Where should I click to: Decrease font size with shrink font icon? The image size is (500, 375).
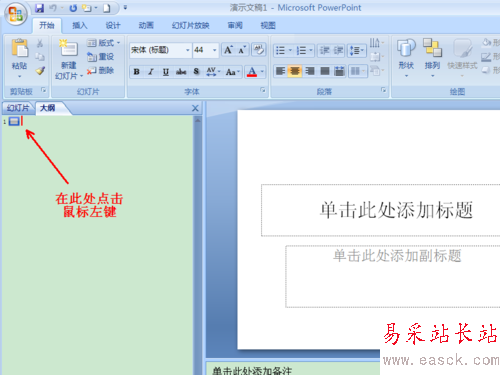tap(242, 50)
